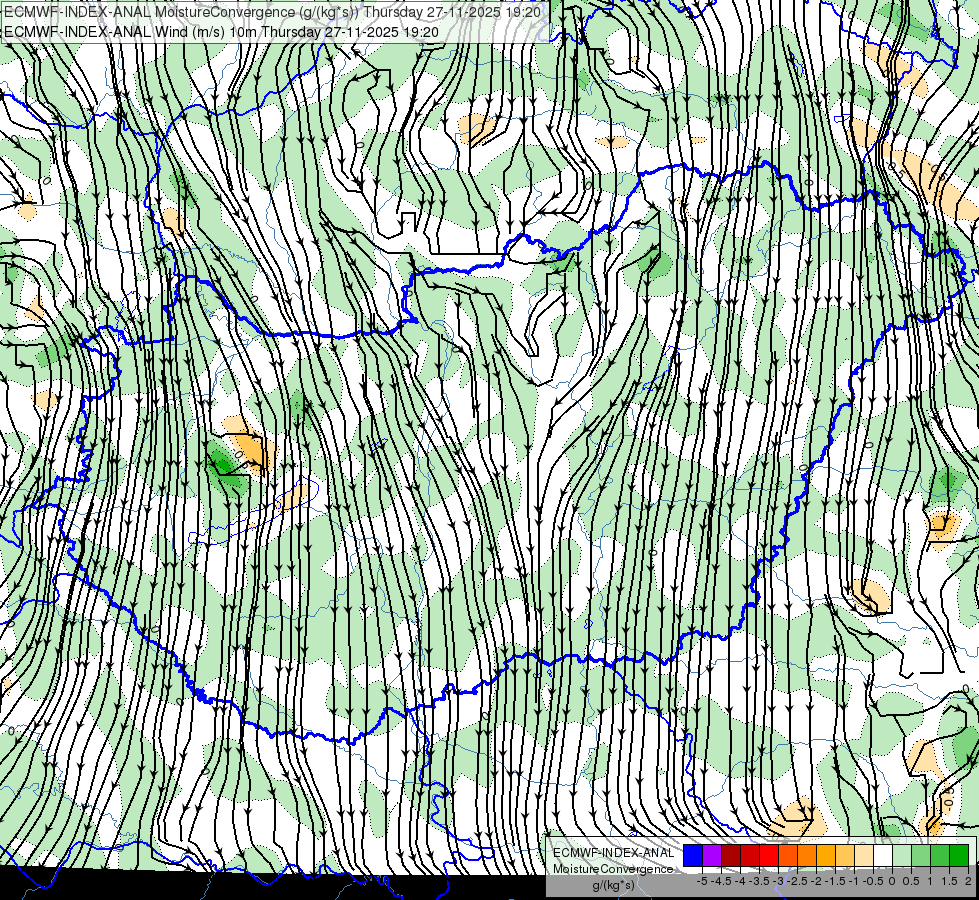Screen dimensions: 979x900
Task: Click the palest green legend swatch
Action: [x=902, y=856]
